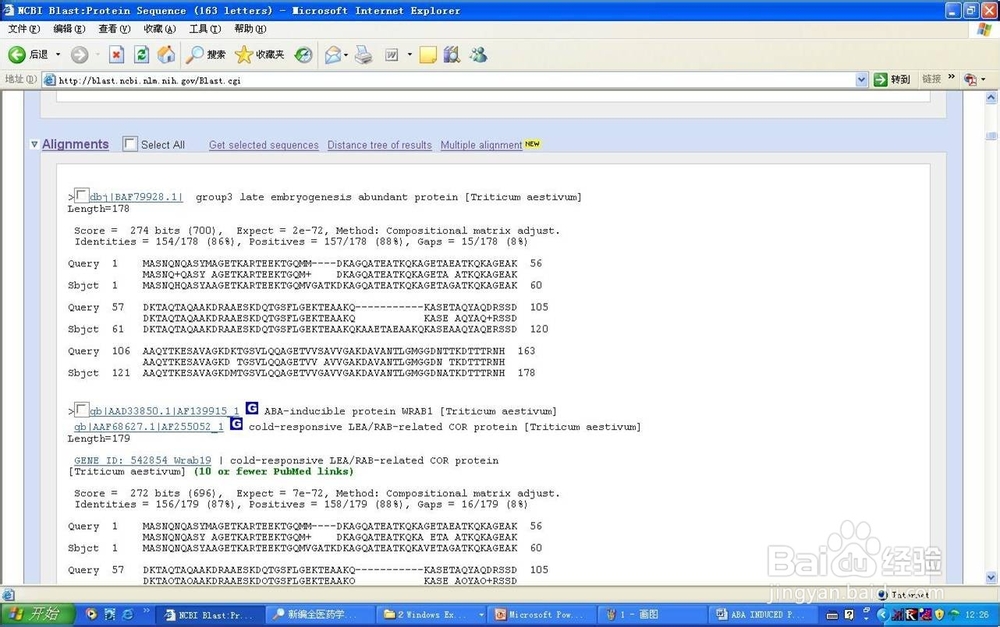Image resolution: width=1000 pixels, height=627 pixels.
Task: Open dropdown beside rightmost toolbar icon
Action: 983,80
